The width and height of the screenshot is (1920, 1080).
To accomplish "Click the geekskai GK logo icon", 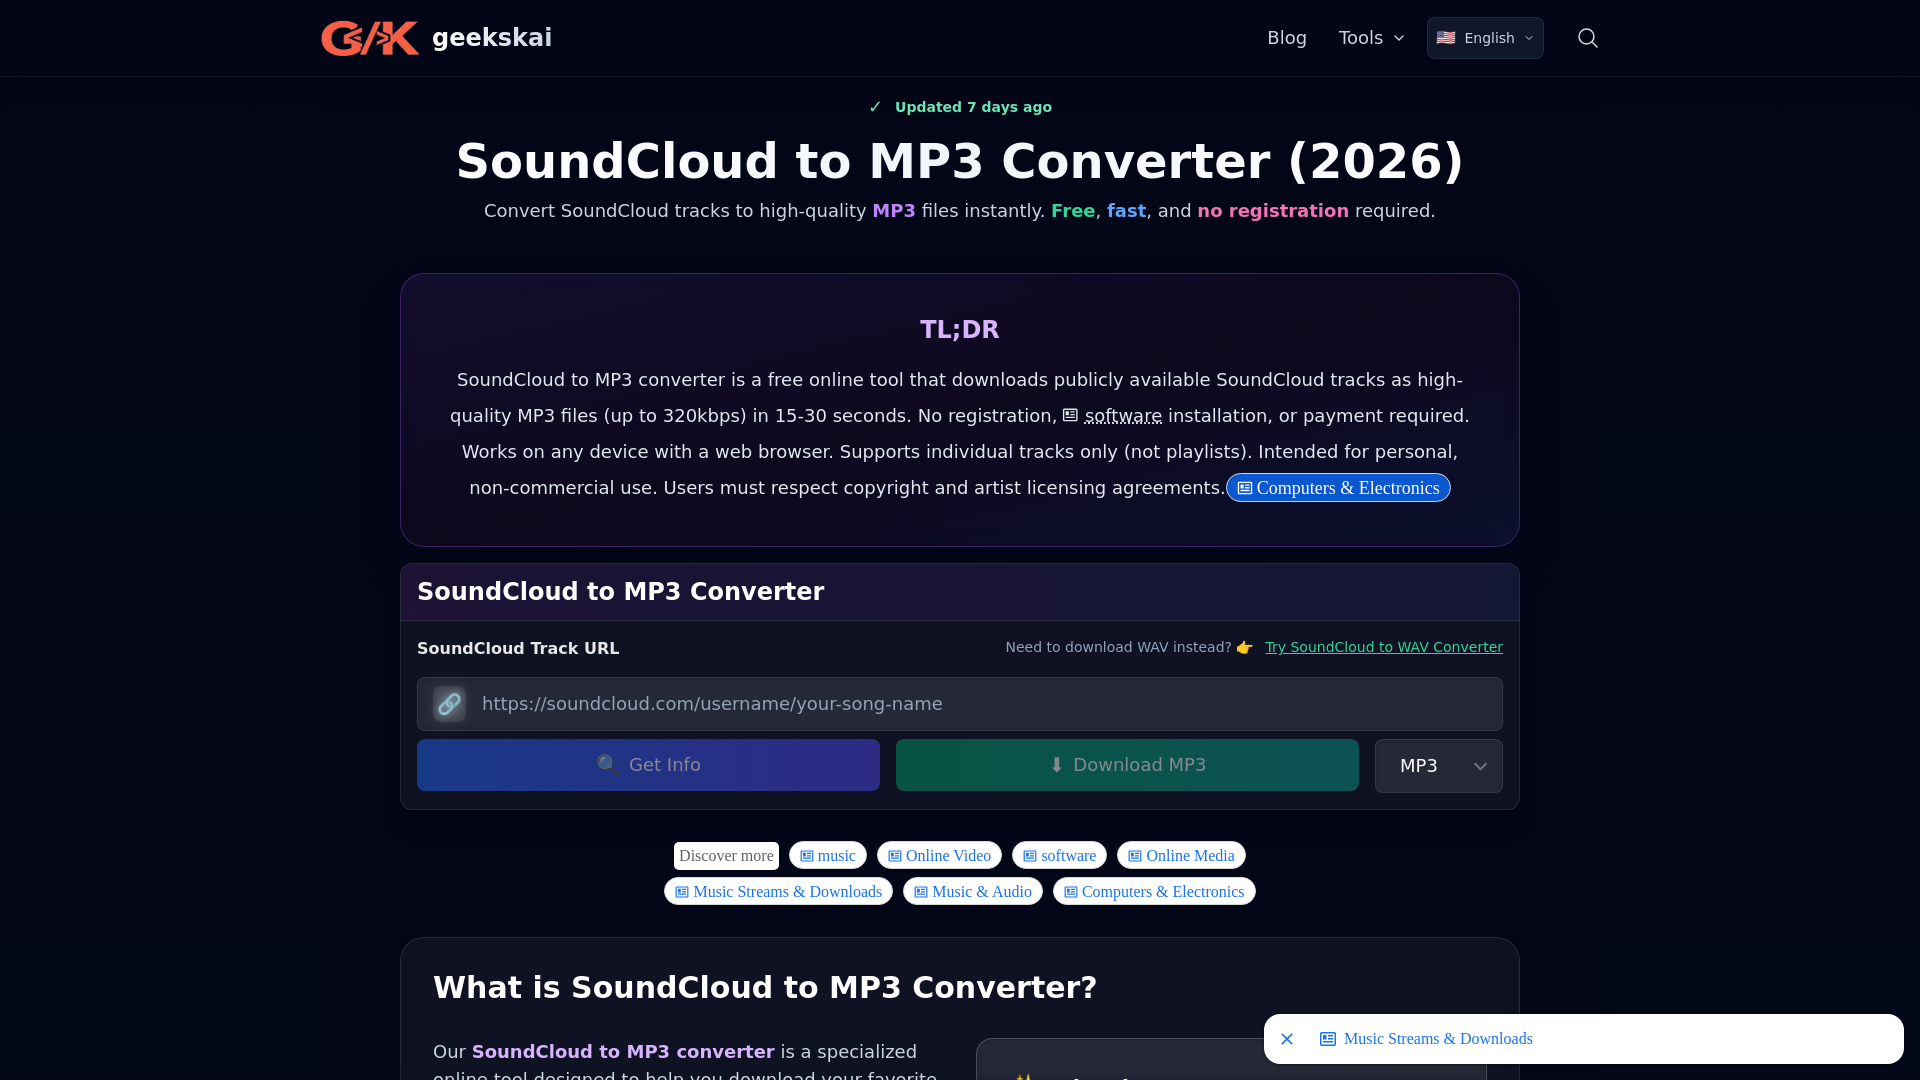I will point(370,38).
